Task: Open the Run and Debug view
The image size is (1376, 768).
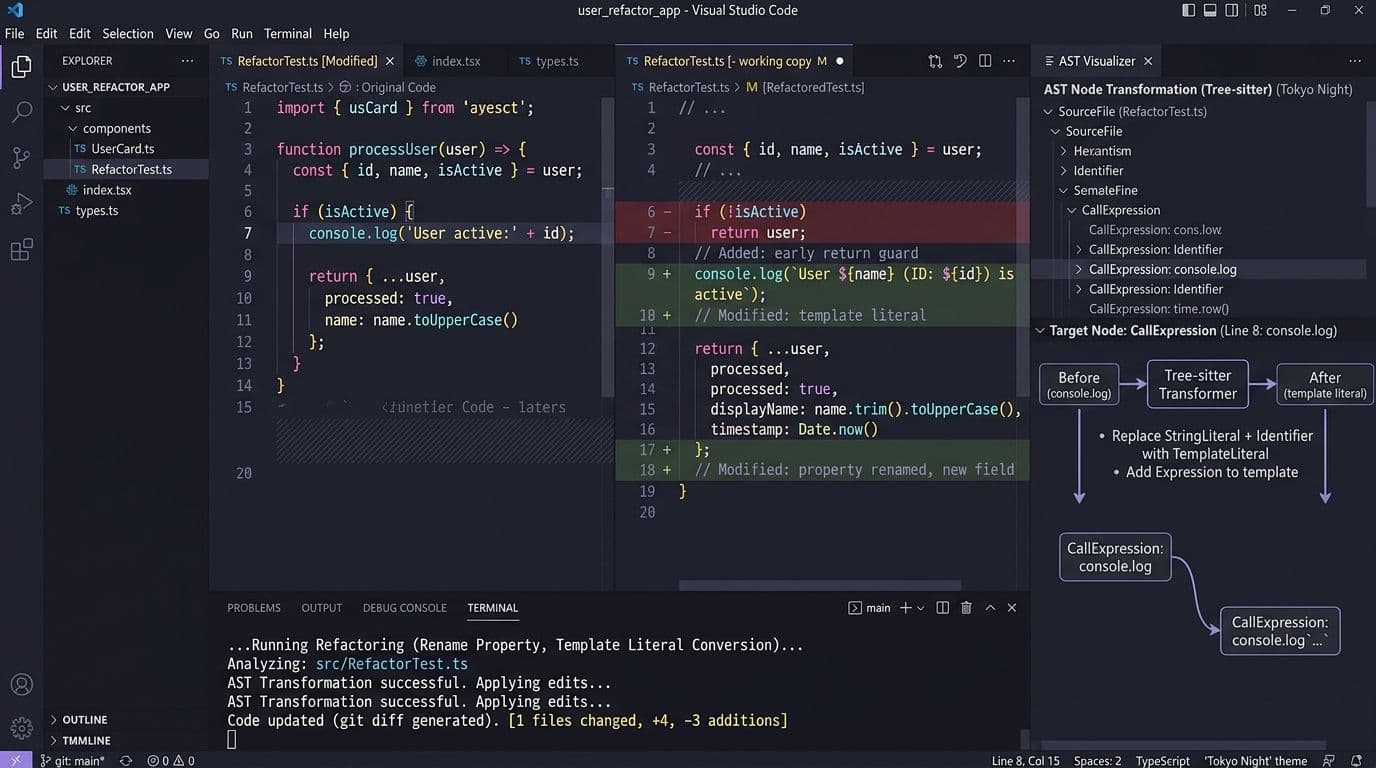Action: tap(21, 204)
